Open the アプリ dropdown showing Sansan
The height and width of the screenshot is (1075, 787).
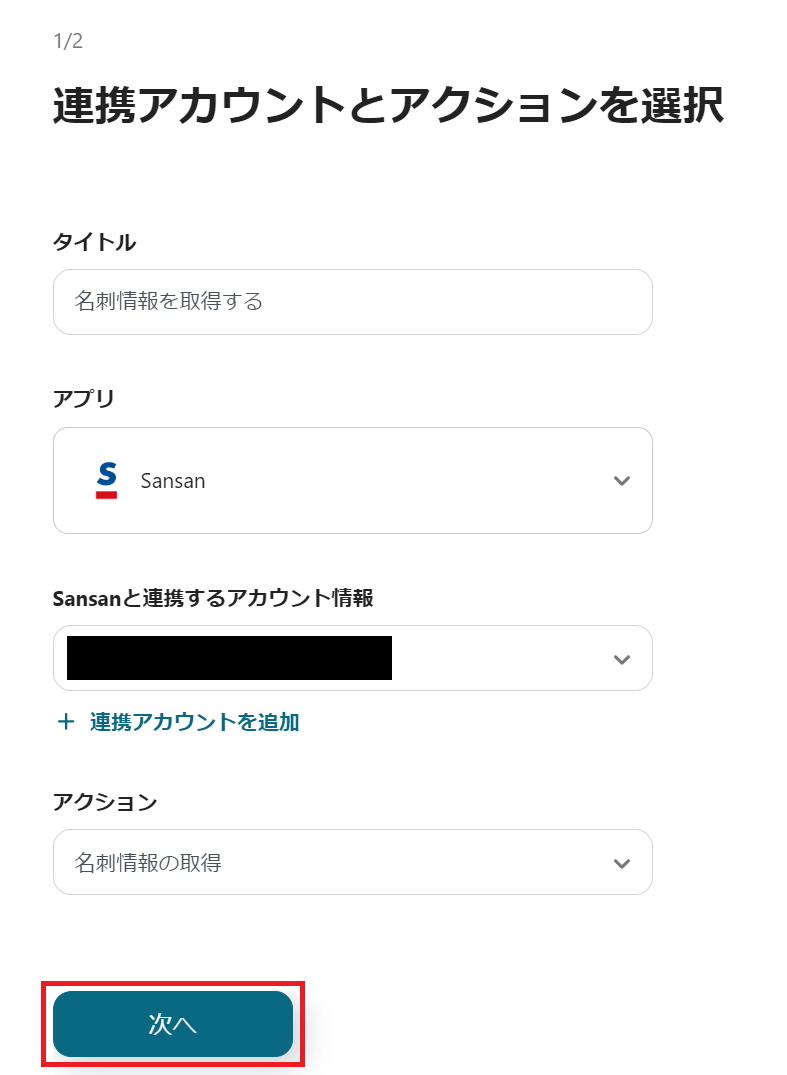pos(352,480)
